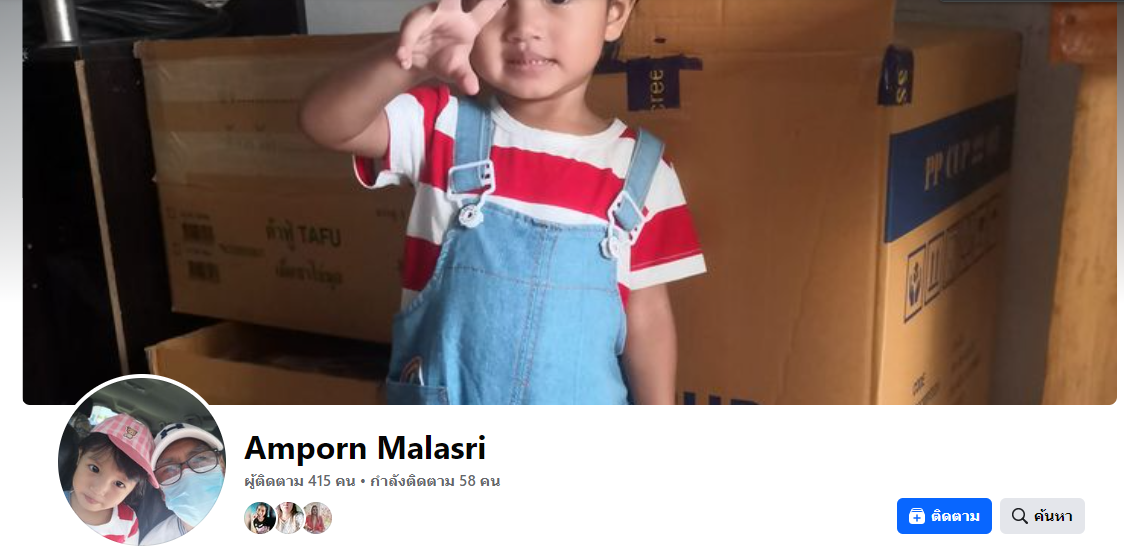View the 58 following list
The image size is (1124, 560).
(x=435, y=481)
